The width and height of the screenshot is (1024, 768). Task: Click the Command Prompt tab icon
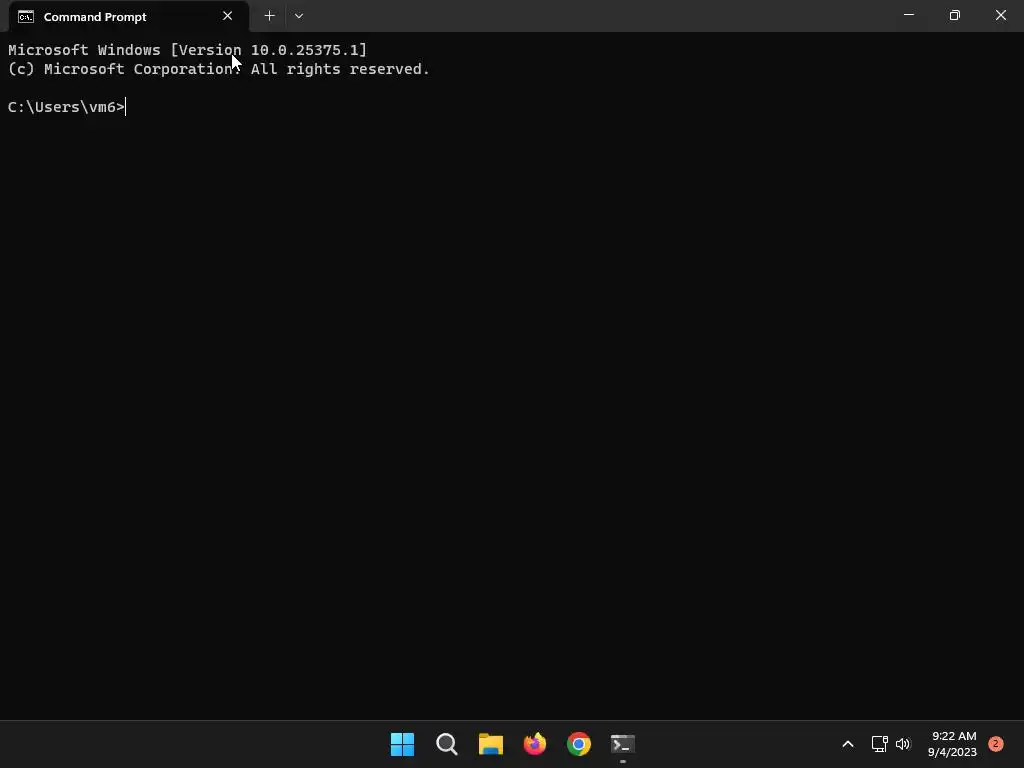coord(26,16)
